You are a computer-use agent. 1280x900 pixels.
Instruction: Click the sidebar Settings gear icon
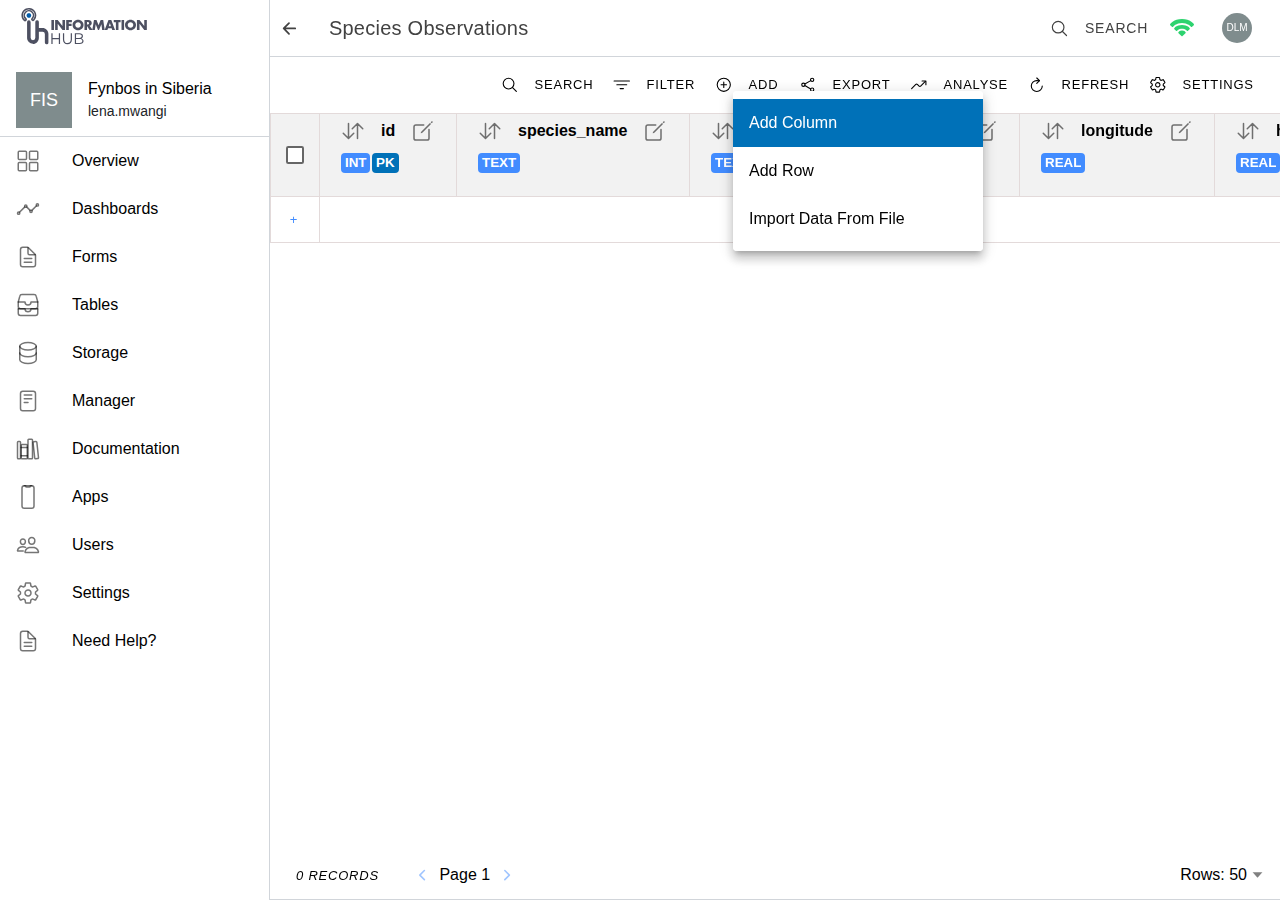click(28, 593)
